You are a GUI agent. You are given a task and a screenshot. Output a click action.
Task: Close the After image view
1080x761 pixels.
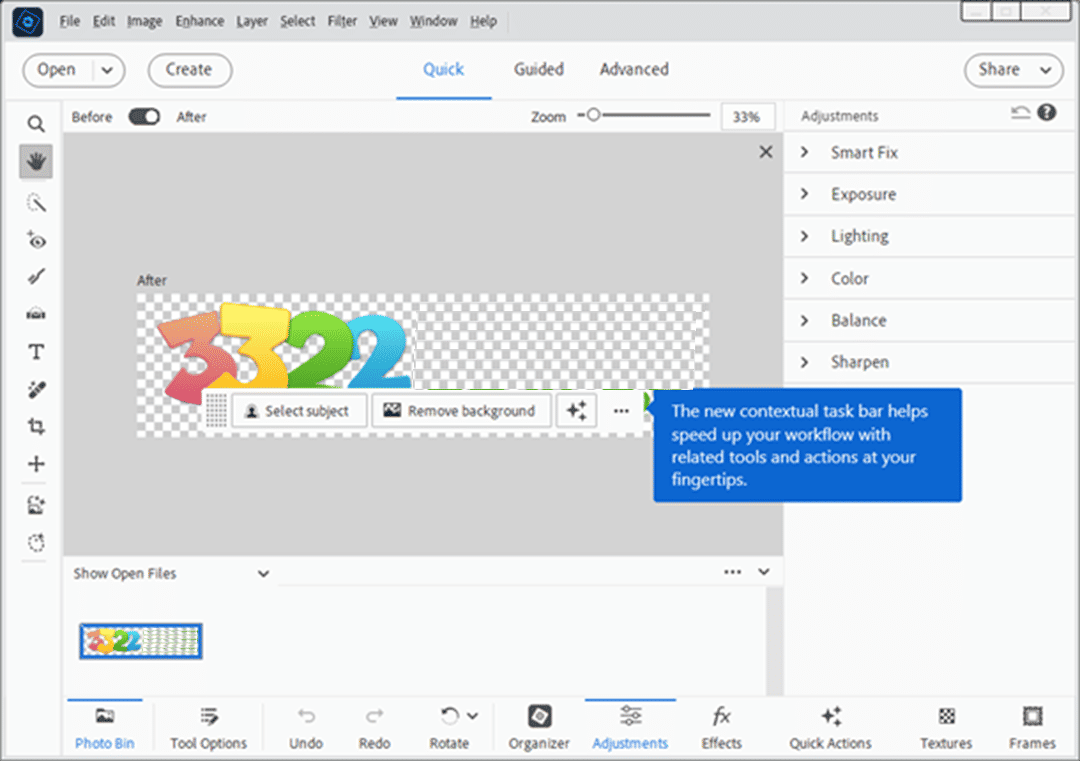[x=765, y=152]
